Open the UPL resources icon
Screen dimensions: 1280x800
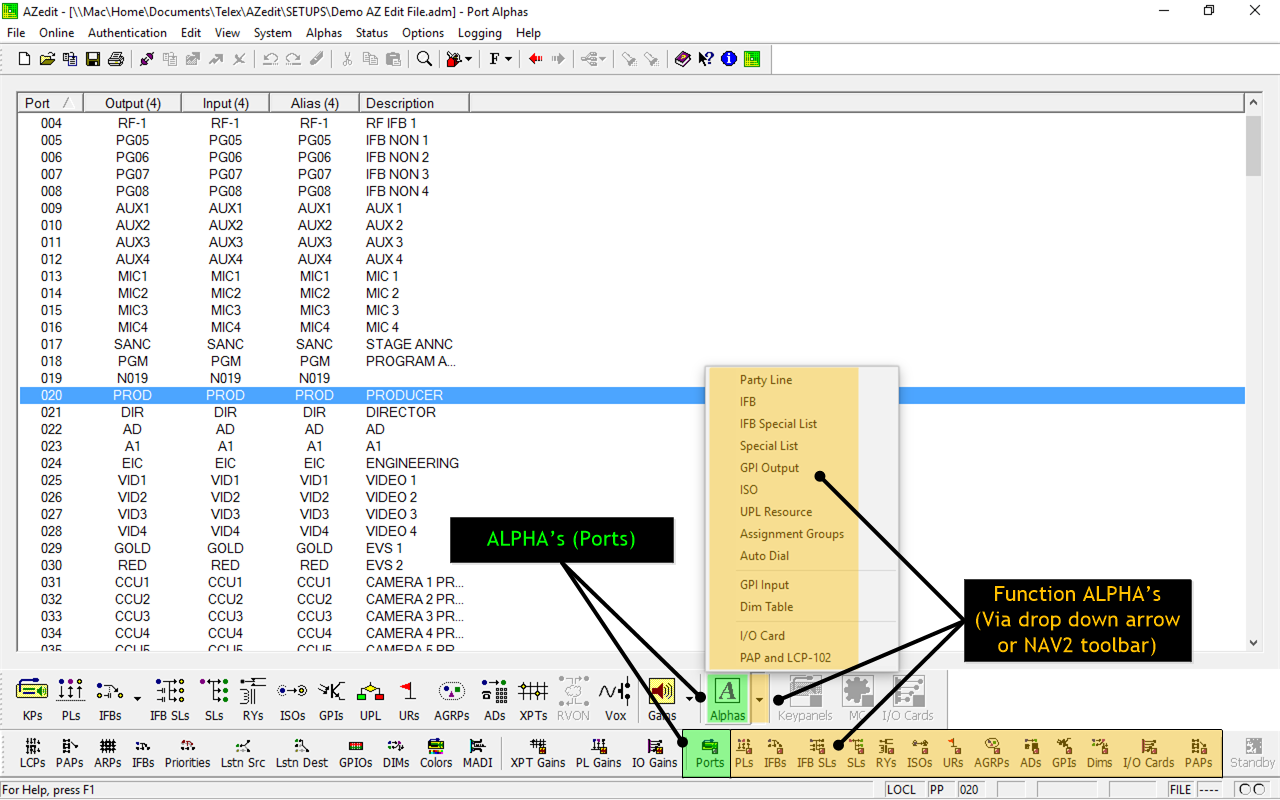tap(371, 698)
